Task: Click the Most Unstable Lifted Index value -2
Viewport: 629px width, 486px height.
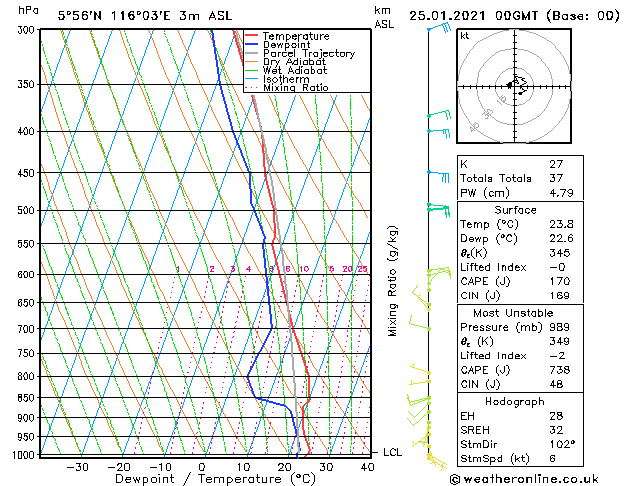Action: pyautogui.click(x=557, y=356)
